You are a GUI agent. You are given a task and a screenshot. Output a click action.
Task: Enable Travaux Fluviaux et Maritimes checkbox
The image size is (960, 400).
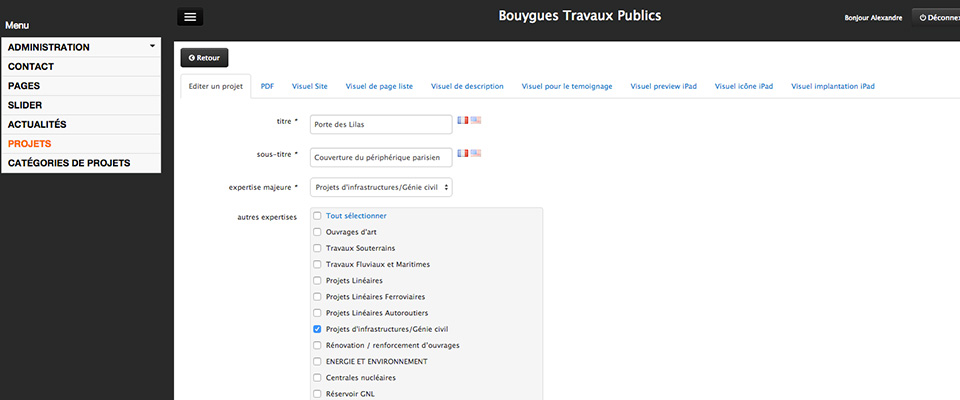tap(317, 264)
